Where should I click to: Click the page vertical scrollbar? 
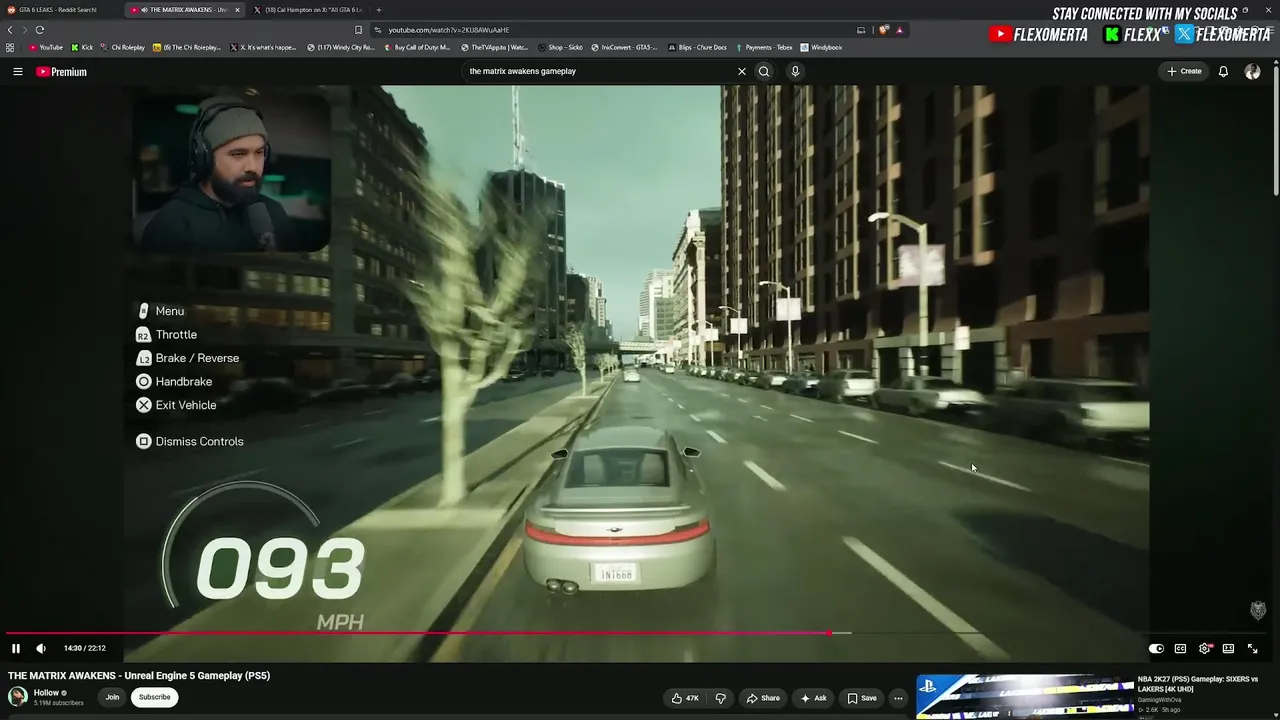click(1275, 130)
